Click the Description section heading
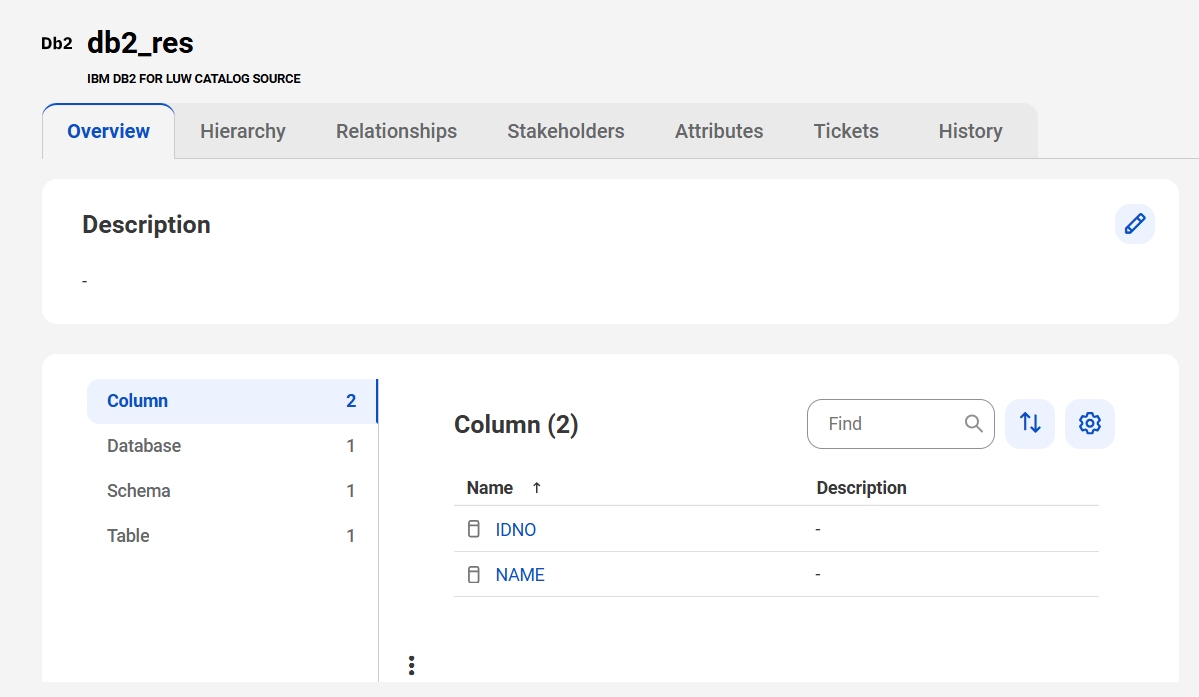Screen dimensions: 1199x697 [146, 225]
